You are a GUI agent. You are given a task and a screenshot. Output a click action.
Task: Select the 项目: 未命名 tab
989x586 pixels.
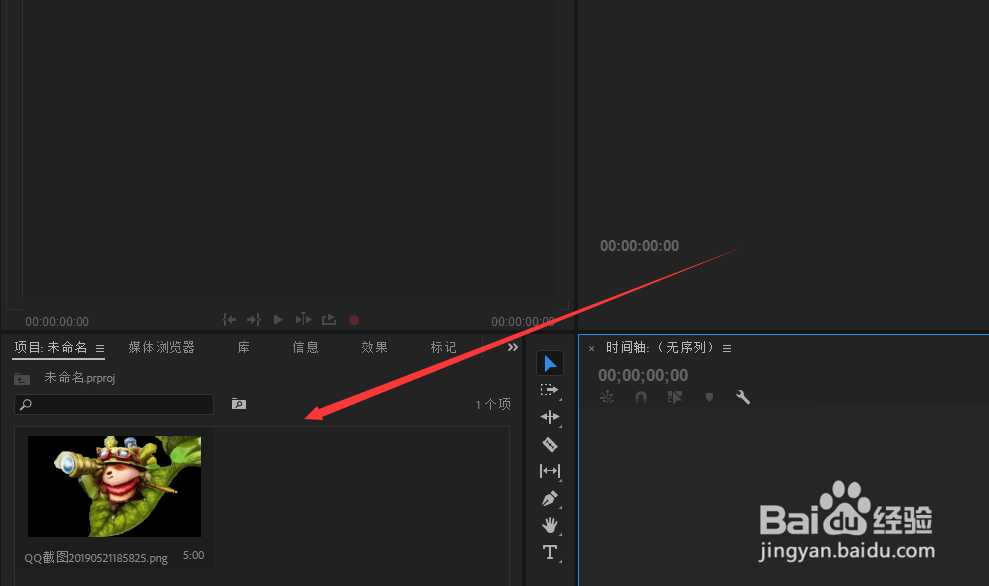pos(51,347)
